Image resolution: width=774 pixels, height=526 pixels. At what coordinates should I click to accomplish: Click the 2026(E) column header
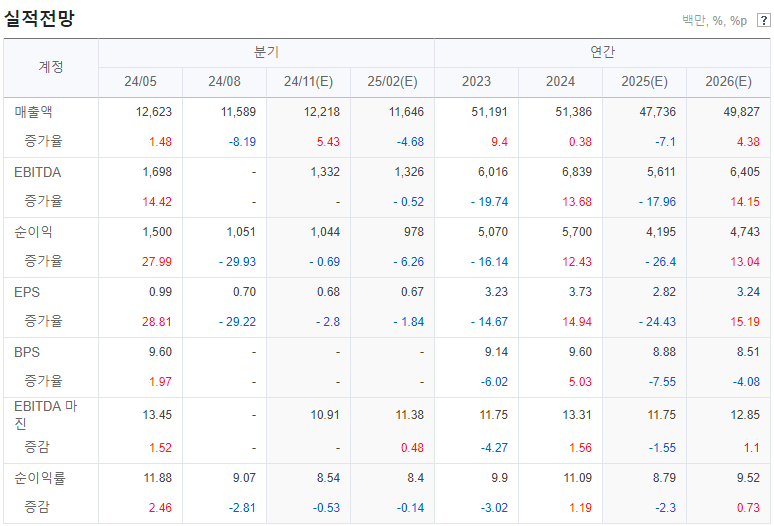pos(728,81)
